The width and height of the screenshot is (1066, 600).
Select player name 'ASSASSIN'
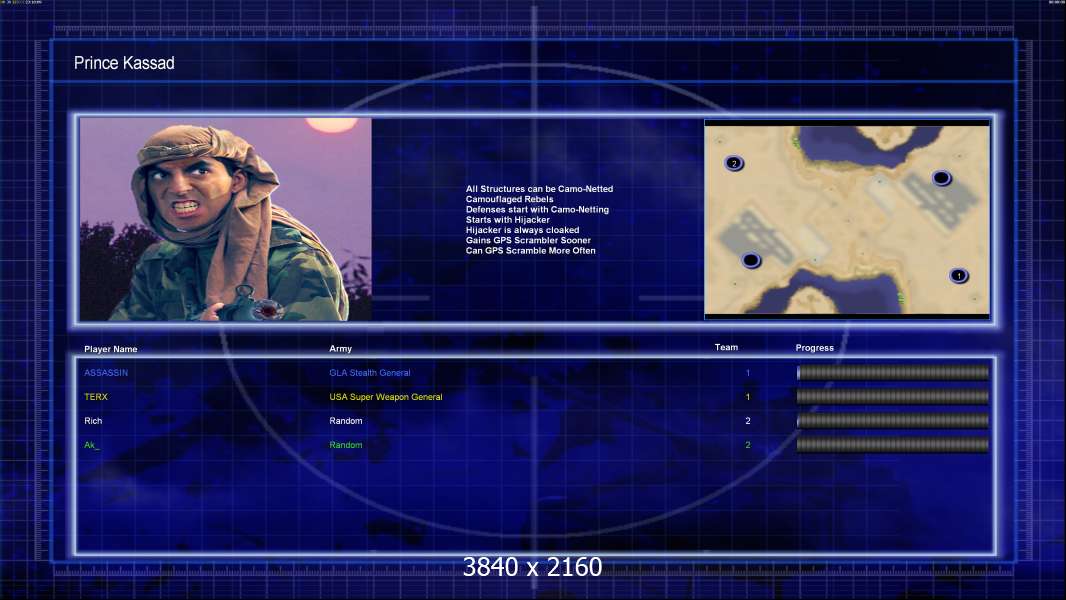click(x=106, y=373)
